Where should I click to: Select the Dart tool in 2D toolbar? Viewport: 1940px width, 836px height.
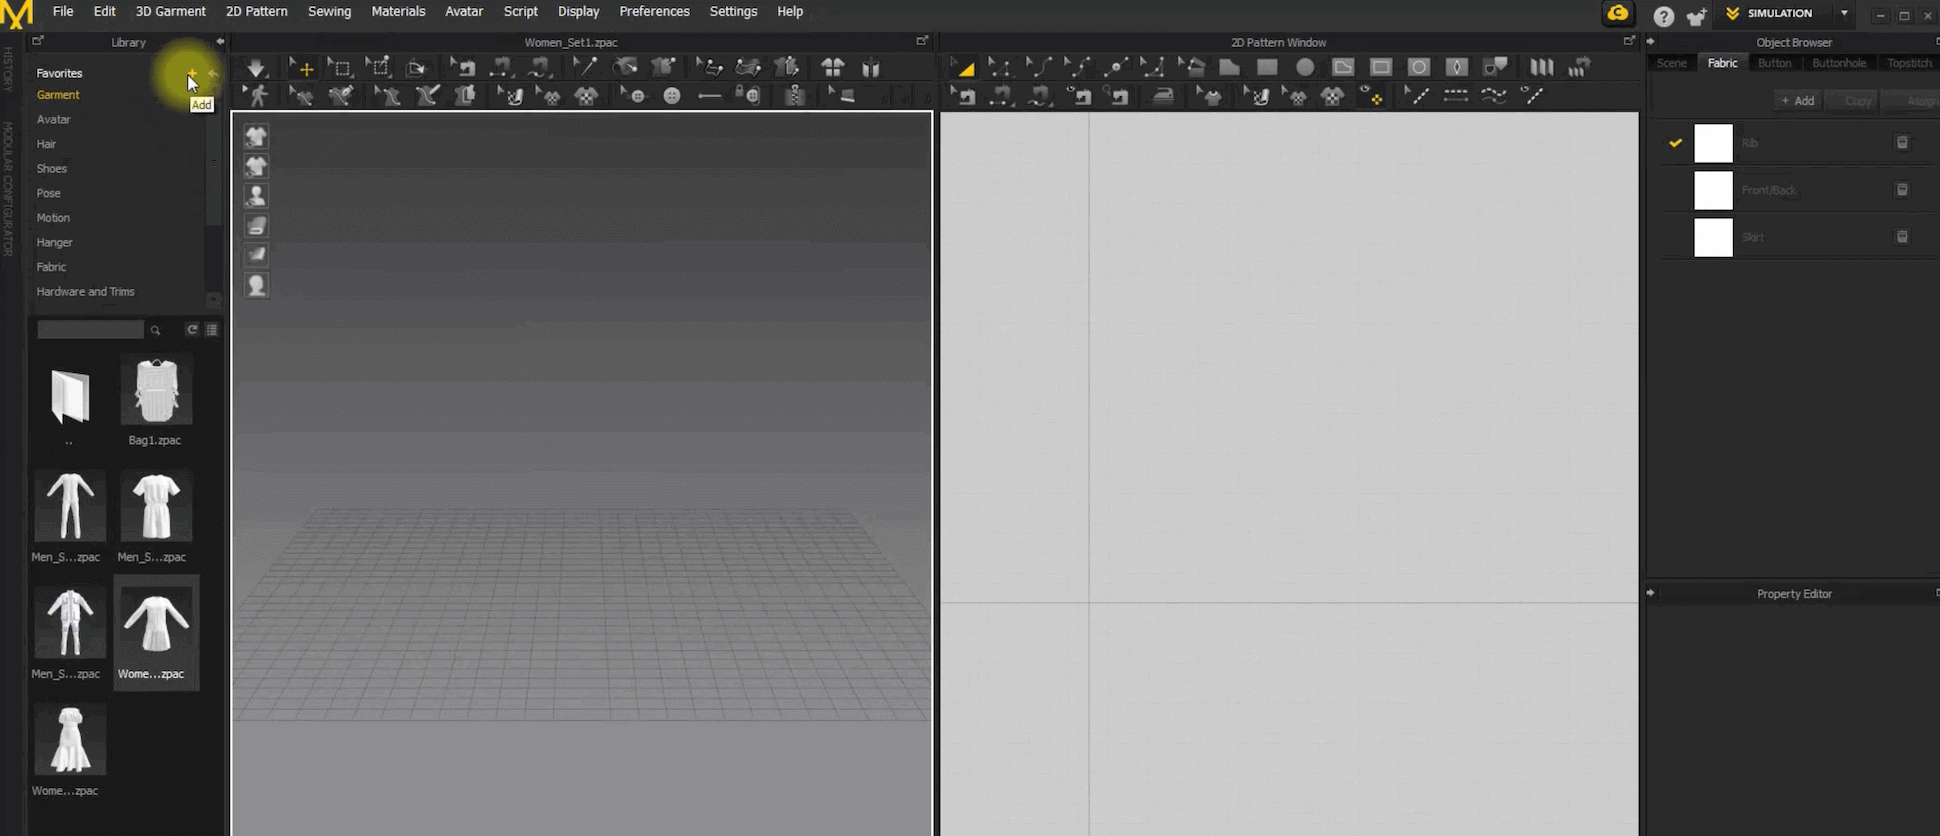tap(1457, 67)
